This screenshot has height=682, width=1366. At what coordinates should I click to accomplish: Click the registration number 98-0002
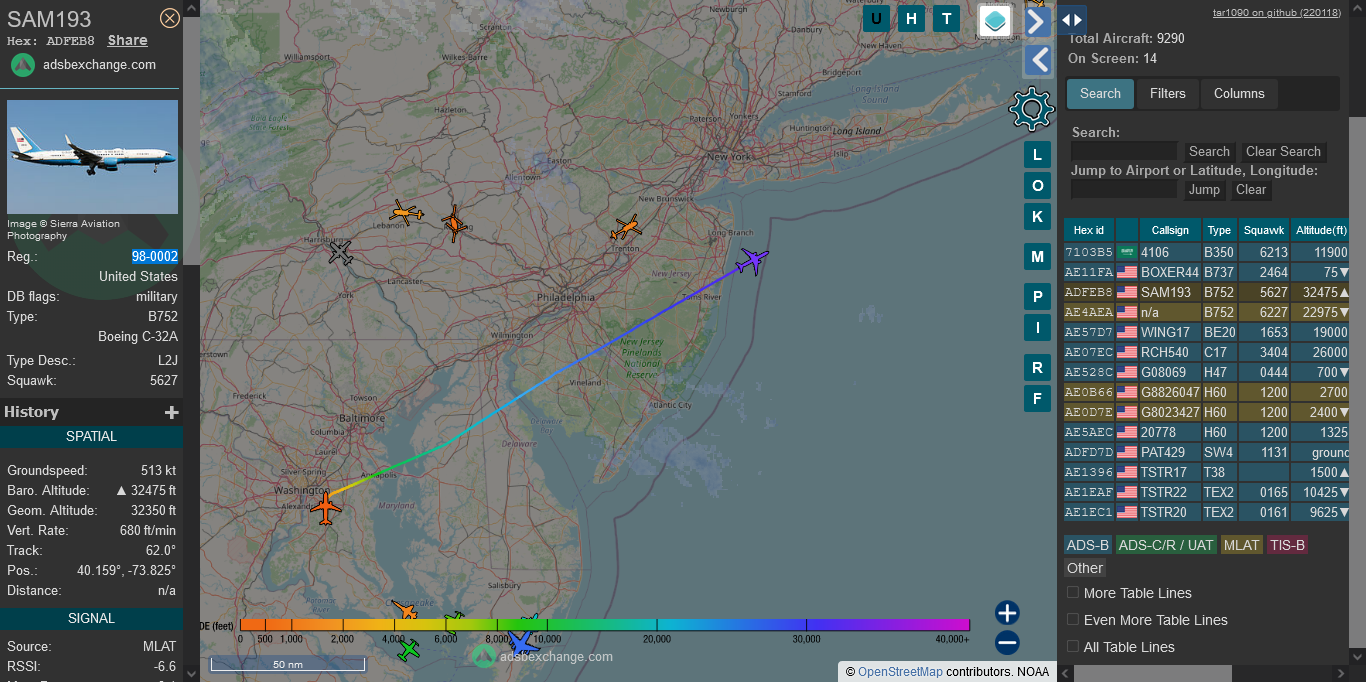[x=155, y=257]
